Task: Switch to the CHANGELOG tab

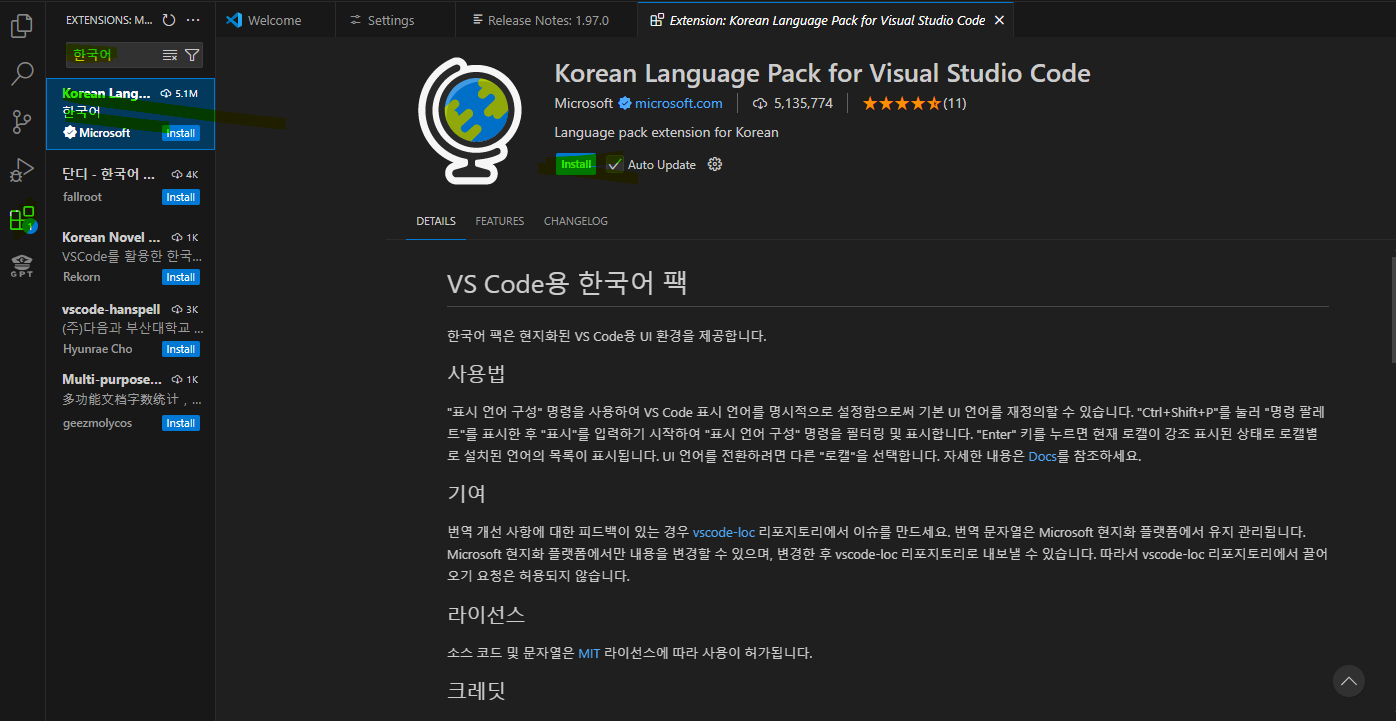Action: [x=576, y=221]
